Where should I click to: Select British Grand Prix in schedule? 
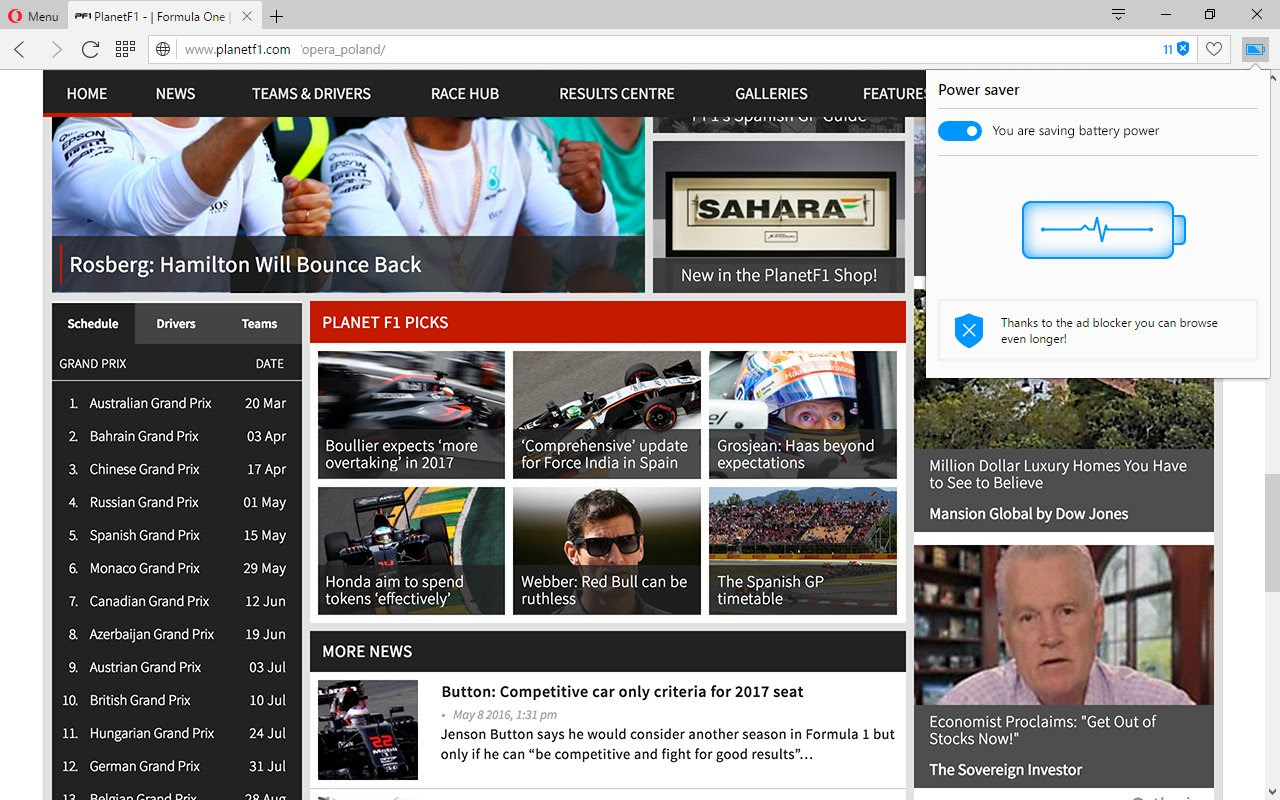coord(177,700)
